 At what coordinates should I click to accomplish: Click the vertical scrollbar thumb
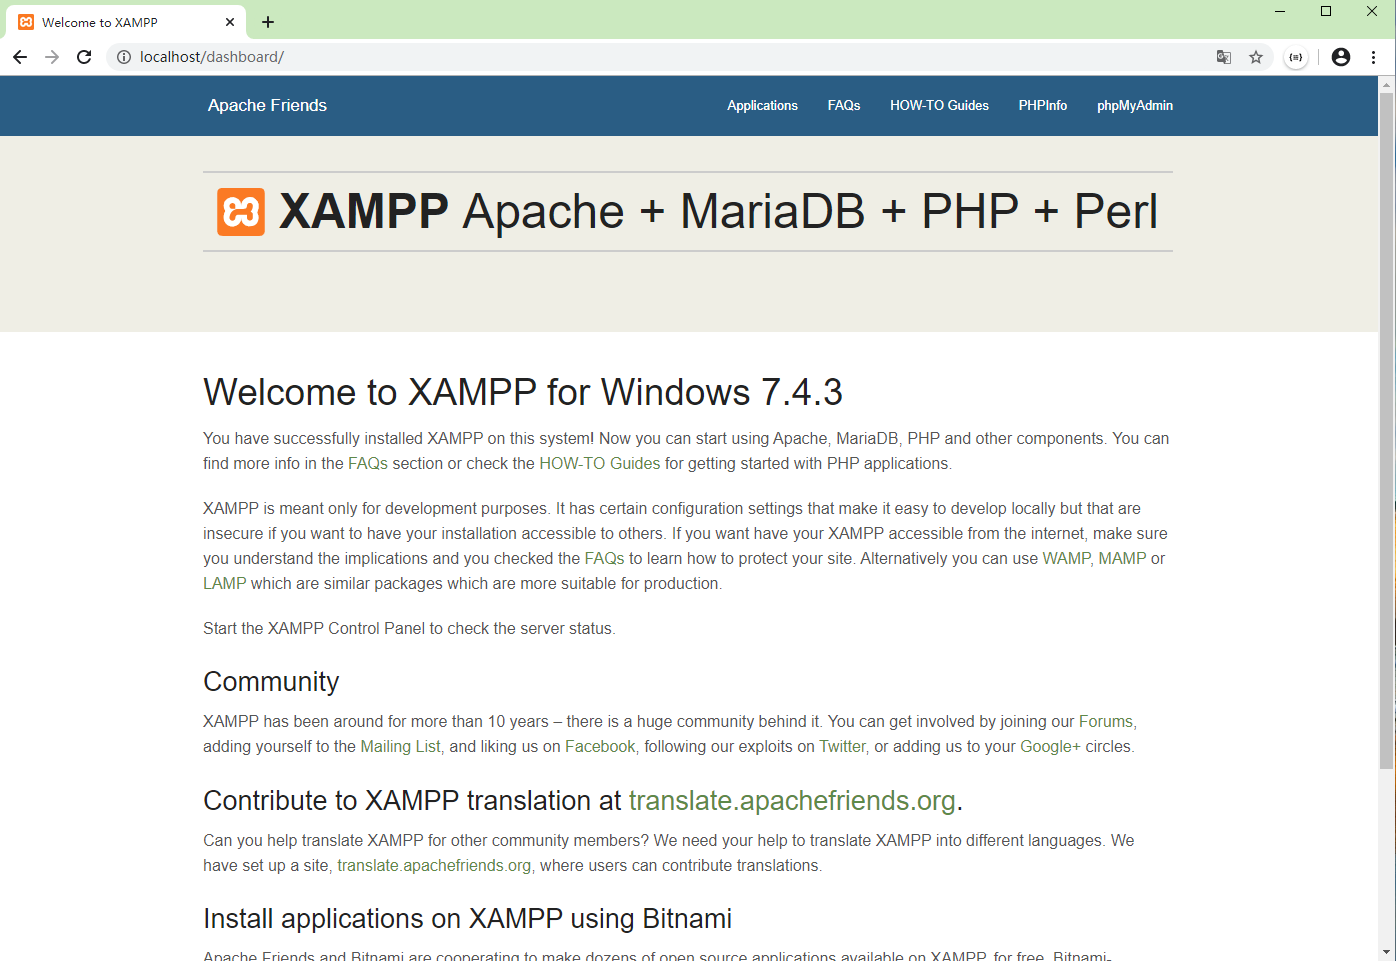pos(1386,430)
